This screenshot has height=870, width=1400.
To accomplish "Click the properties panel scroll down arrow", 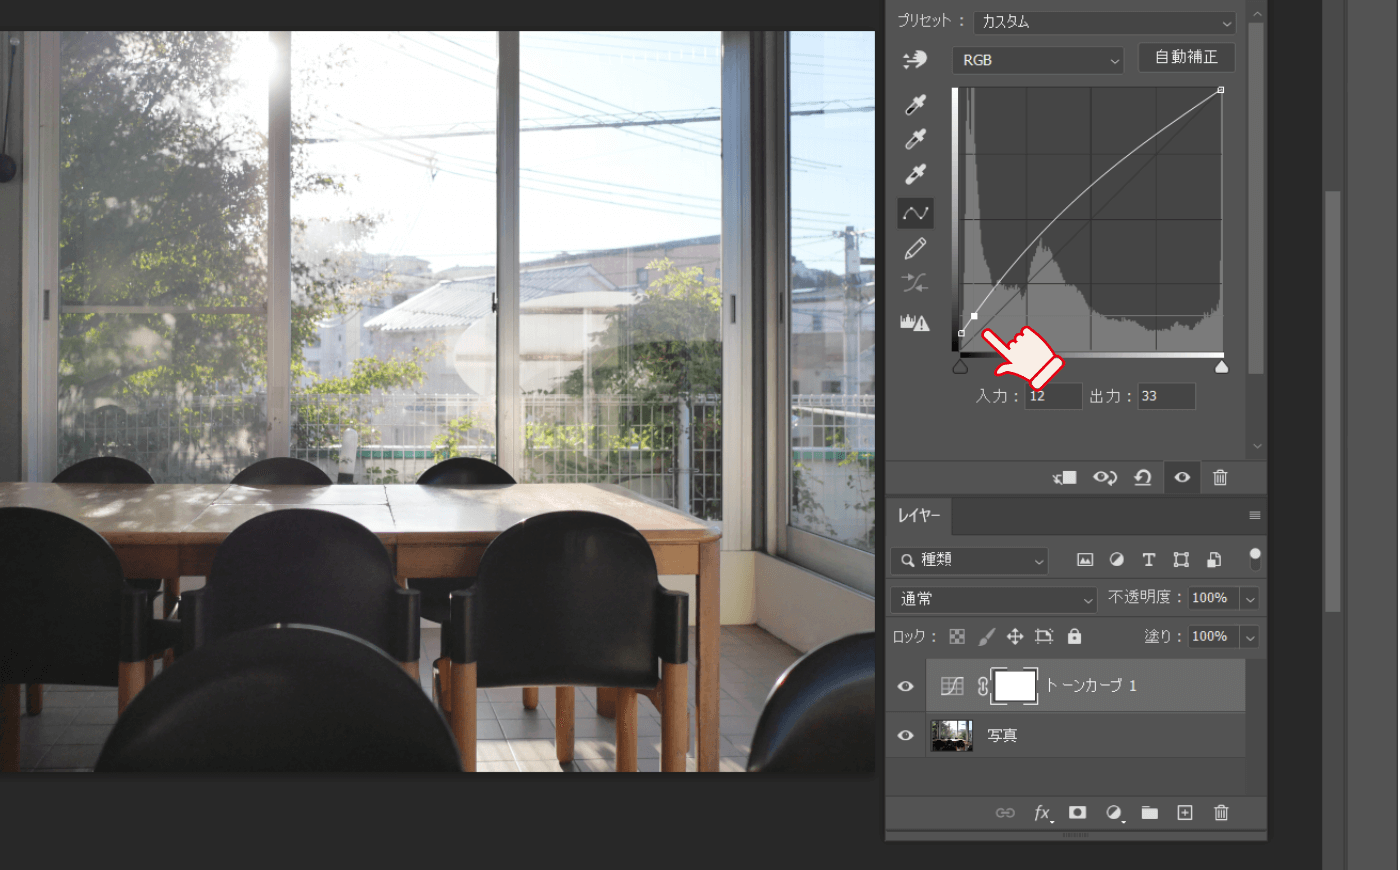I will pyautogui.click(x=1257, y=446).
